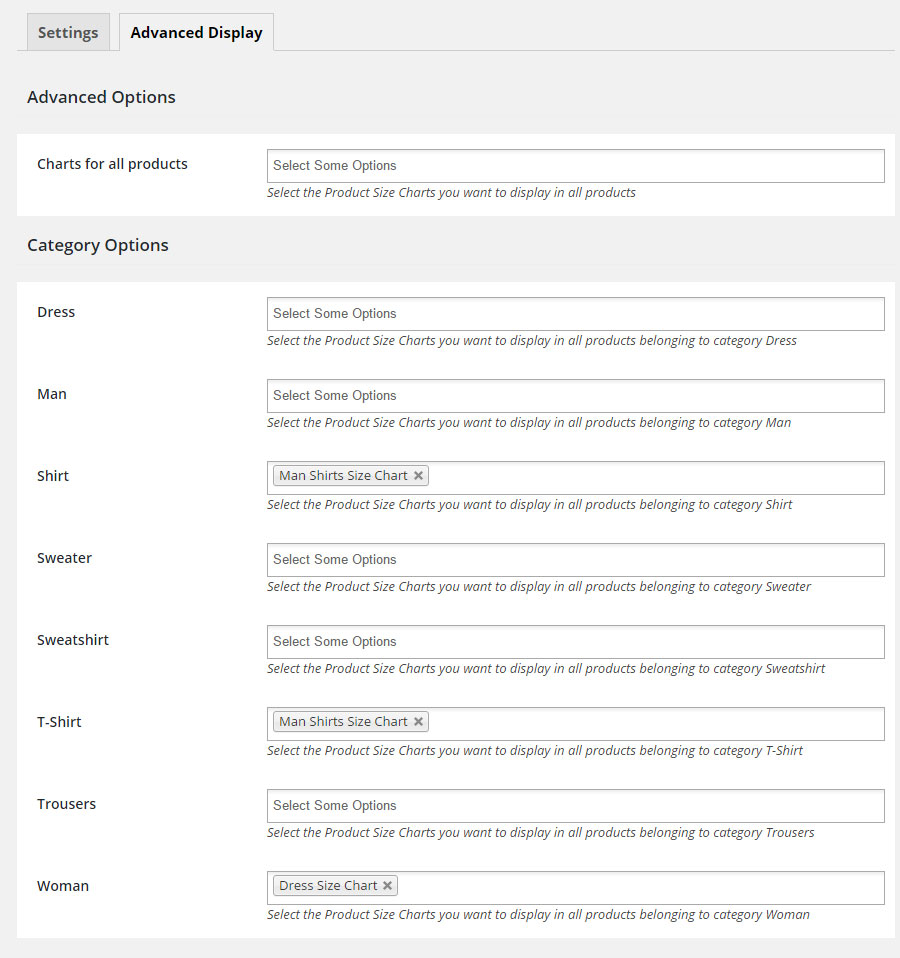Click the Advanced Options section heading
Screen dimensions: 900x958
101,97
